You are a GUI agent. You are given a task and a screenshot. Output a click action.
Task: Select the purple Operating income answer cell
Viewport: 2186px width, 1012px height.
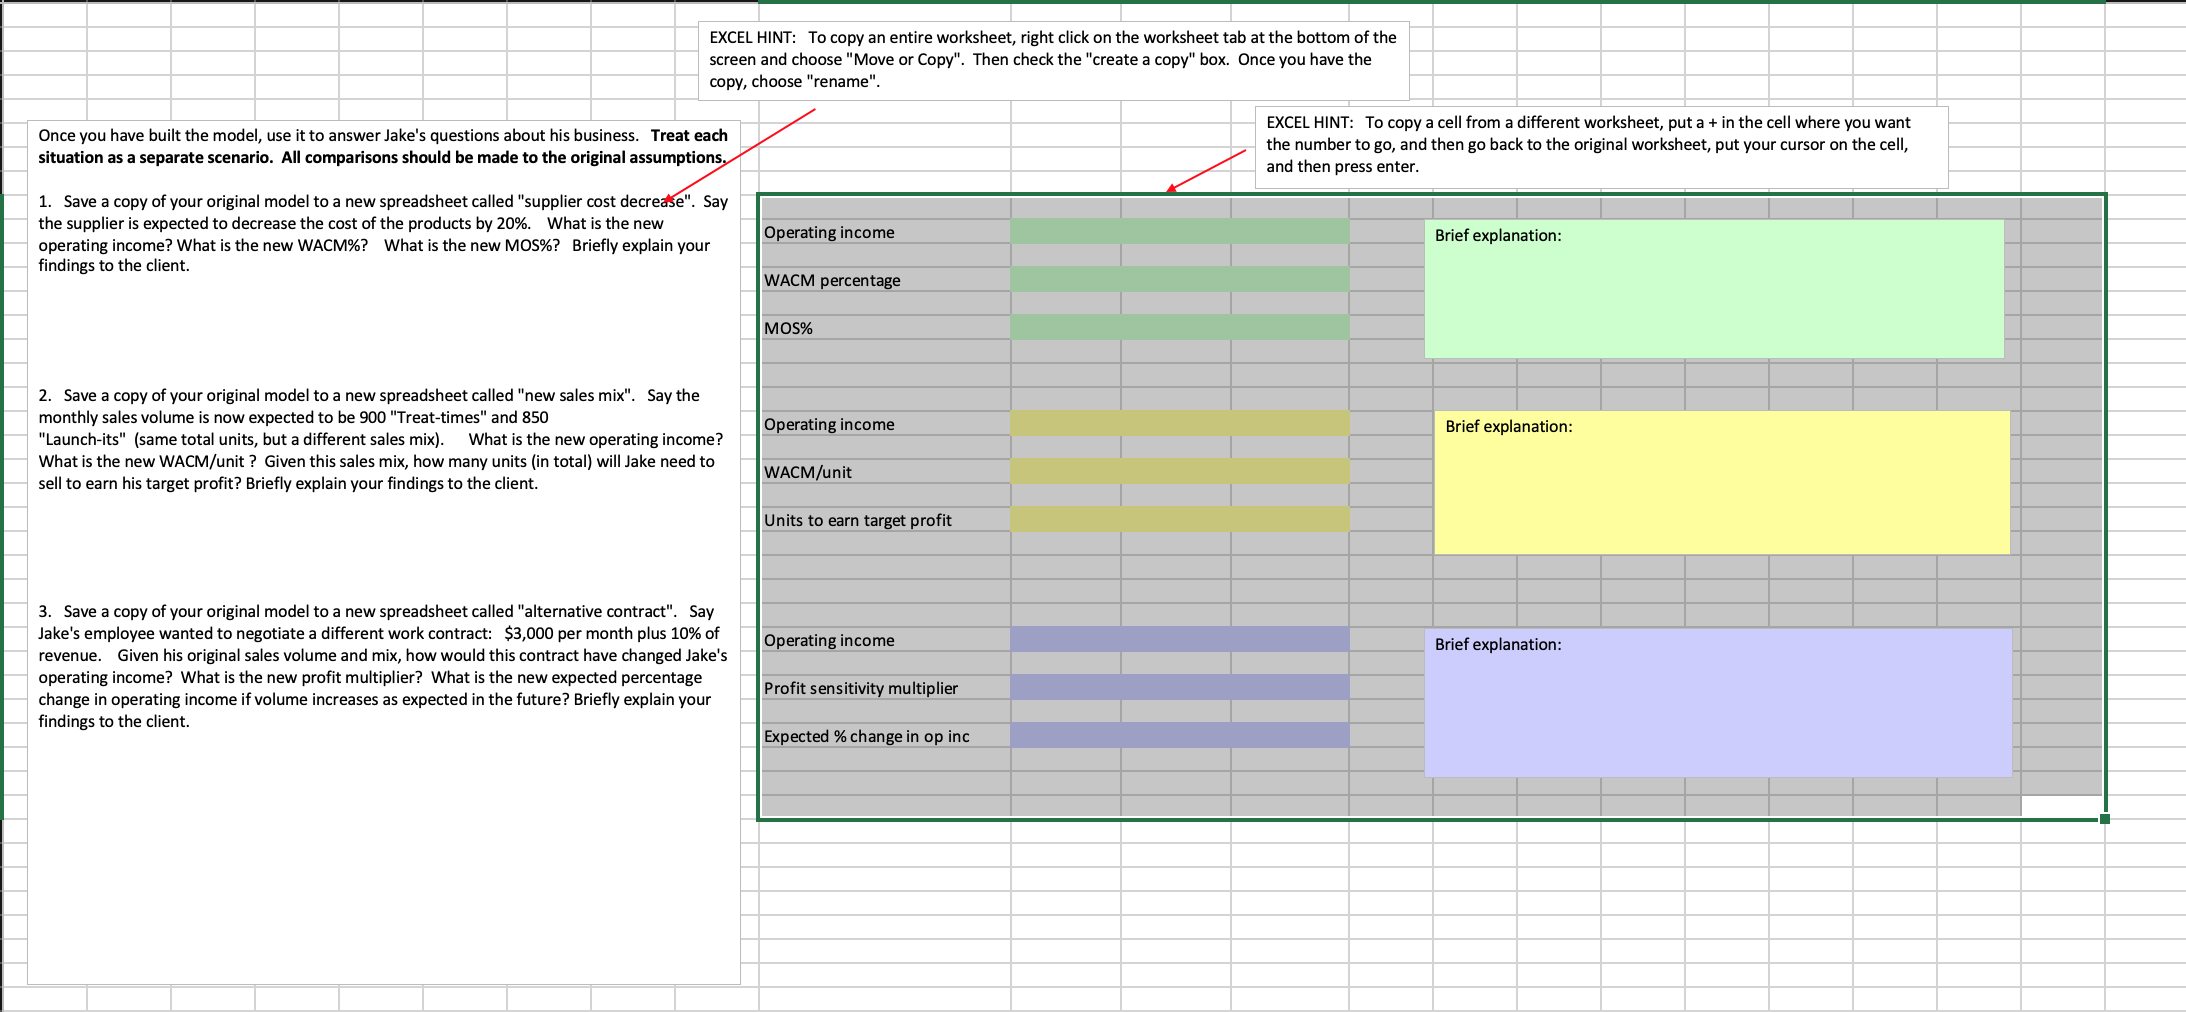[1180, 639]
